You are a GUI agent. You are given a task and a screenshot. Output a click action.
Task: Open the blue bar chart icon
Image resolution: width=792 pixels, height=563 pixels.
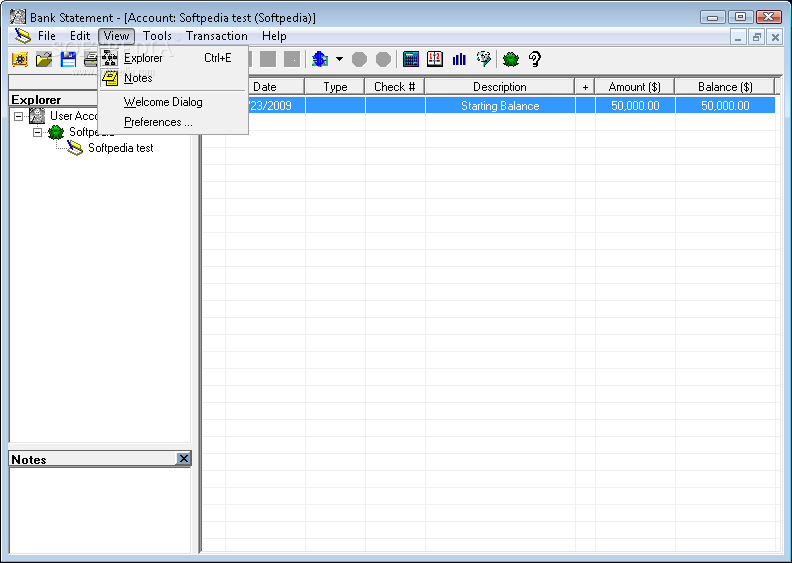pyautogui.click(x=459, y=60)
